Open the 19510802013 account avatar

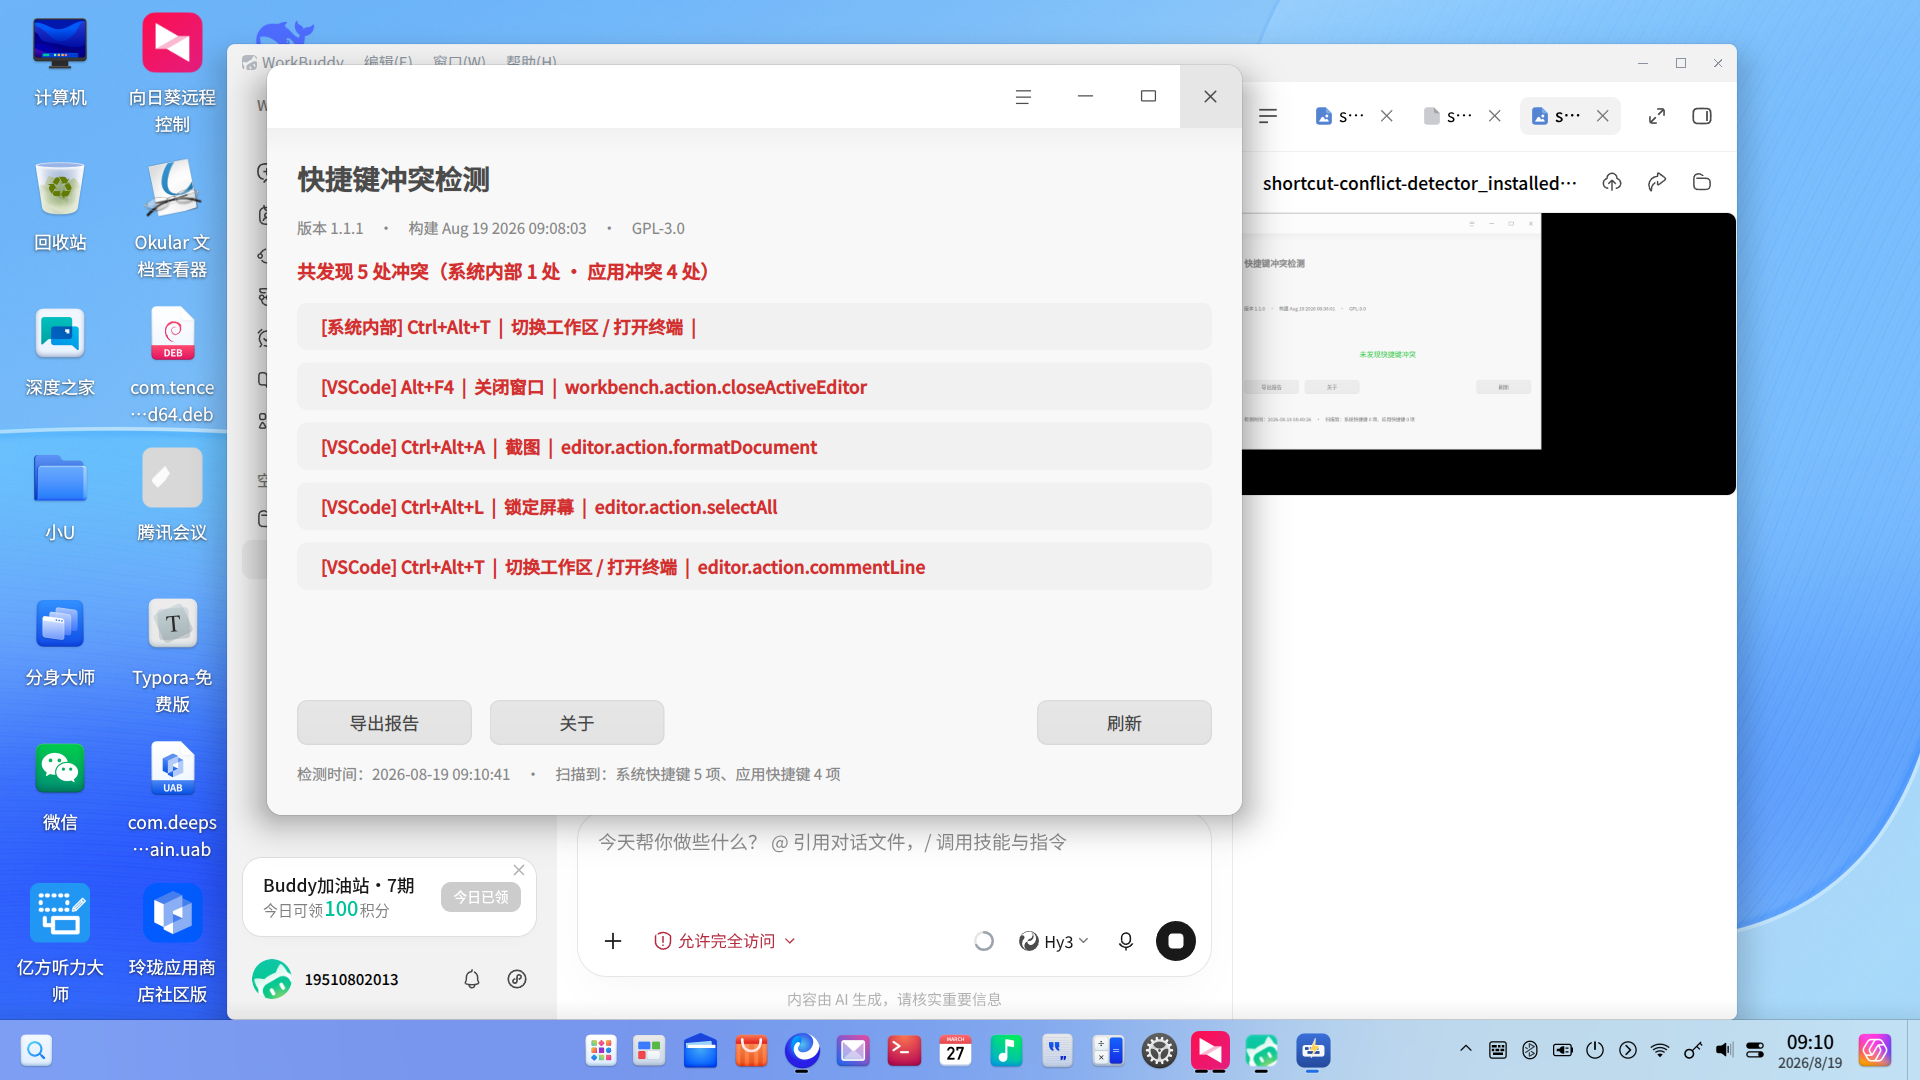pyautogui.click(x=272, y=979)
